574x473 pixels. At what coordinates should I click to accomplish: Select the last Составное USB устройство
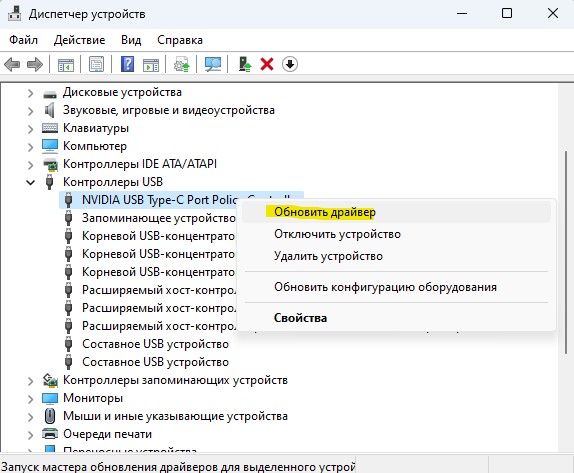pos(155,362)
